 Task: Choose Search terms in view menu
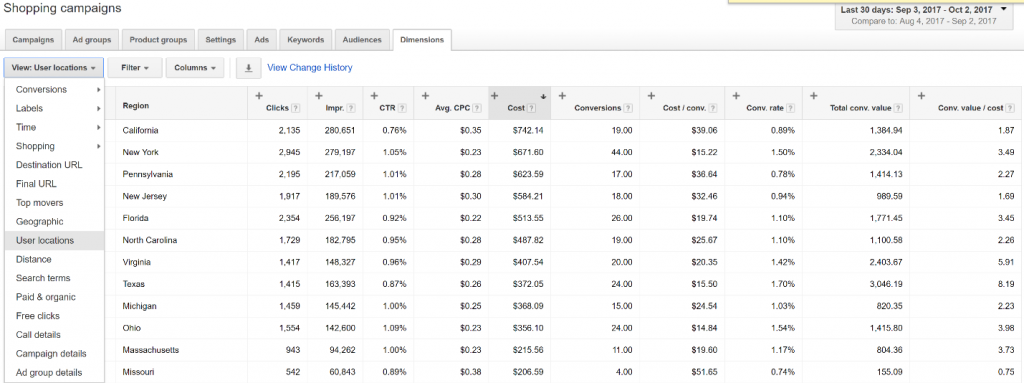[x=54, y=278]
